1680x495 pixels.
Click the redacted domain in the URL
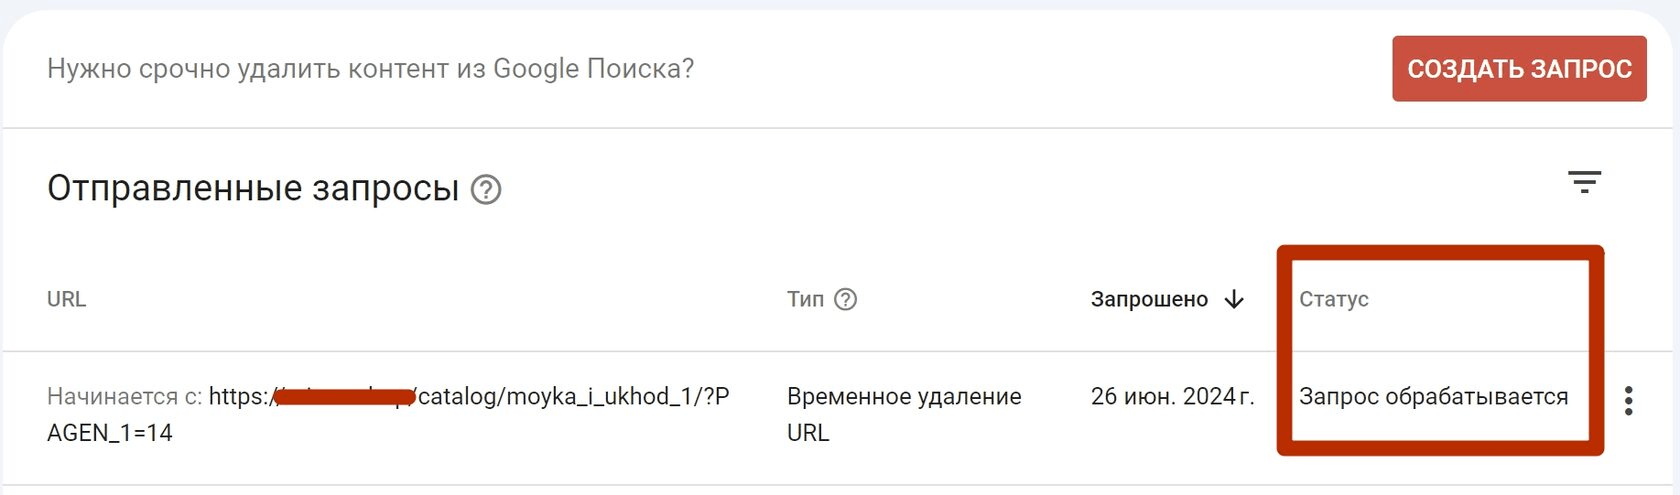click(x=343, y=397)
